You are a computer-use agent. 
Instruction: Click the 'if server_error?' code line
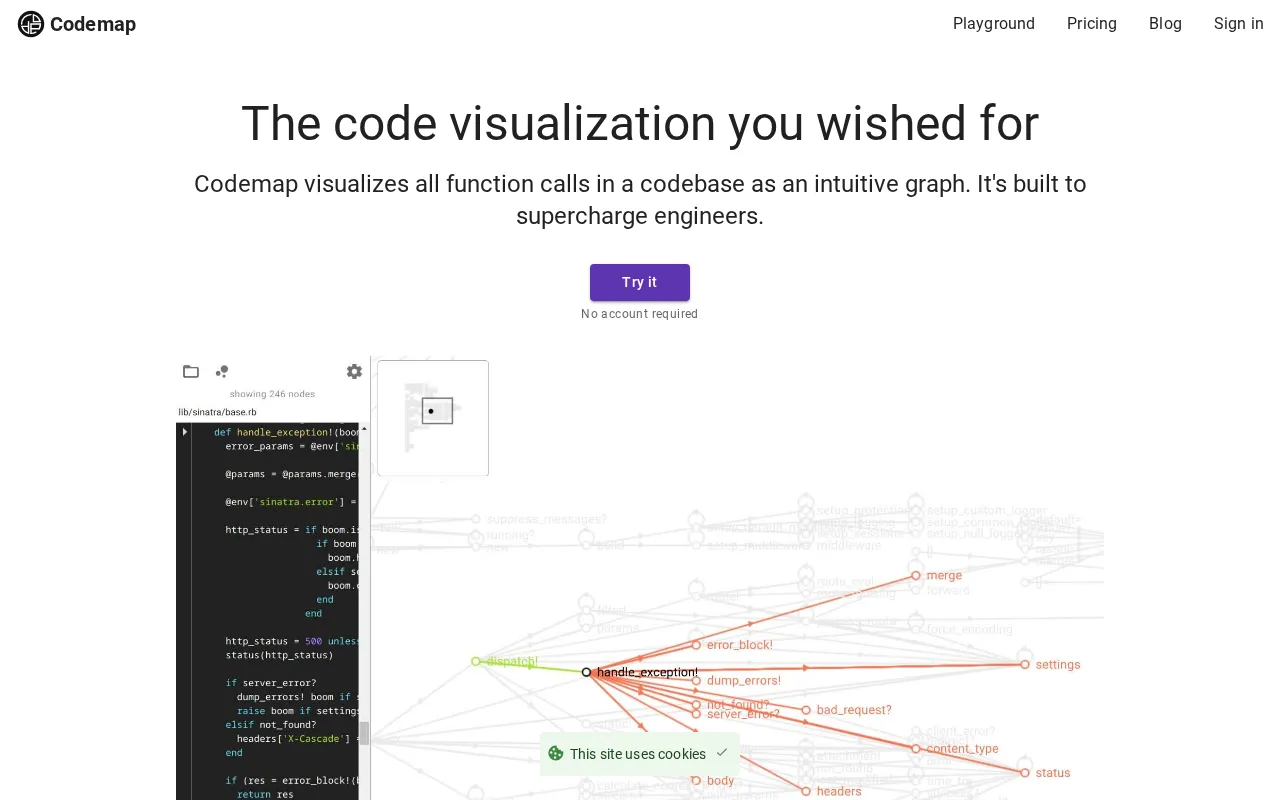coord(271,683)
